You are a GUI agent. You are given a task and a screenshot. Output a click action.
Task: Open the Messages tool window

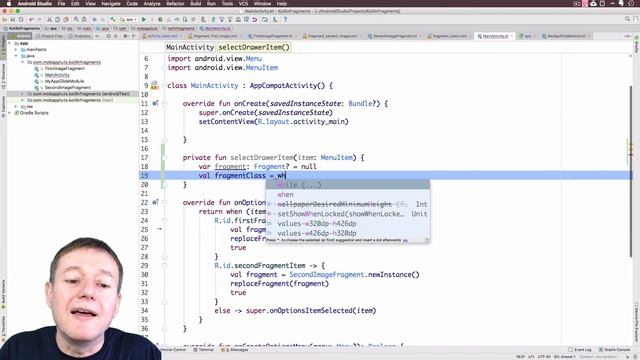(235, 350)
